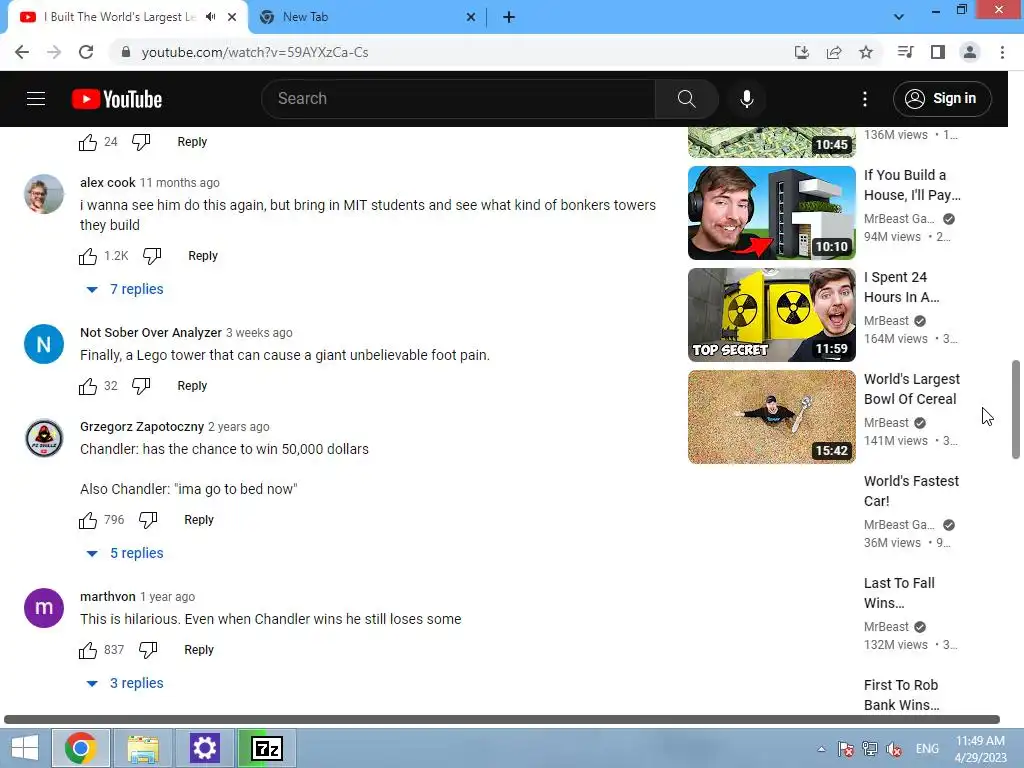
Task: Open Grzegorz Zapotoczny's avatar
Action: pyautogui.click(x=44, y=438)
